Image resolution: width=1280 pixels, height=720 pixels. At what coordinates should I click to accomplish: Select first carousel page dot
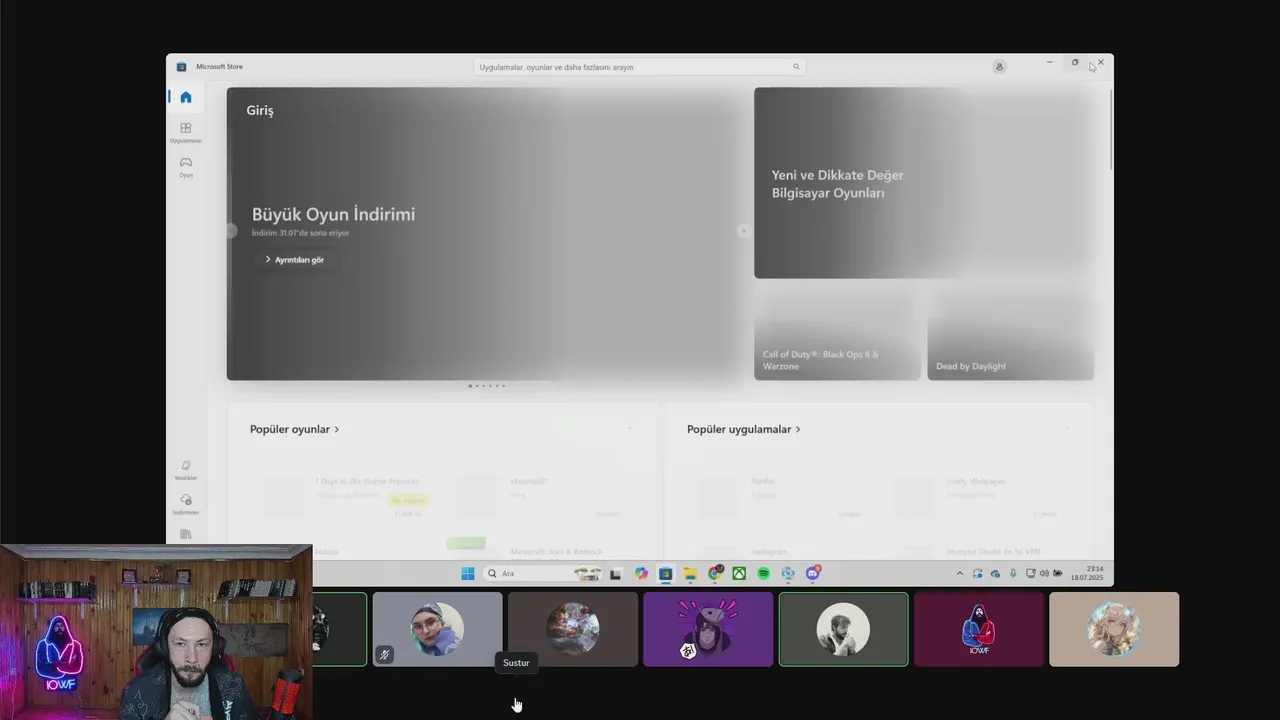[470, 386]
